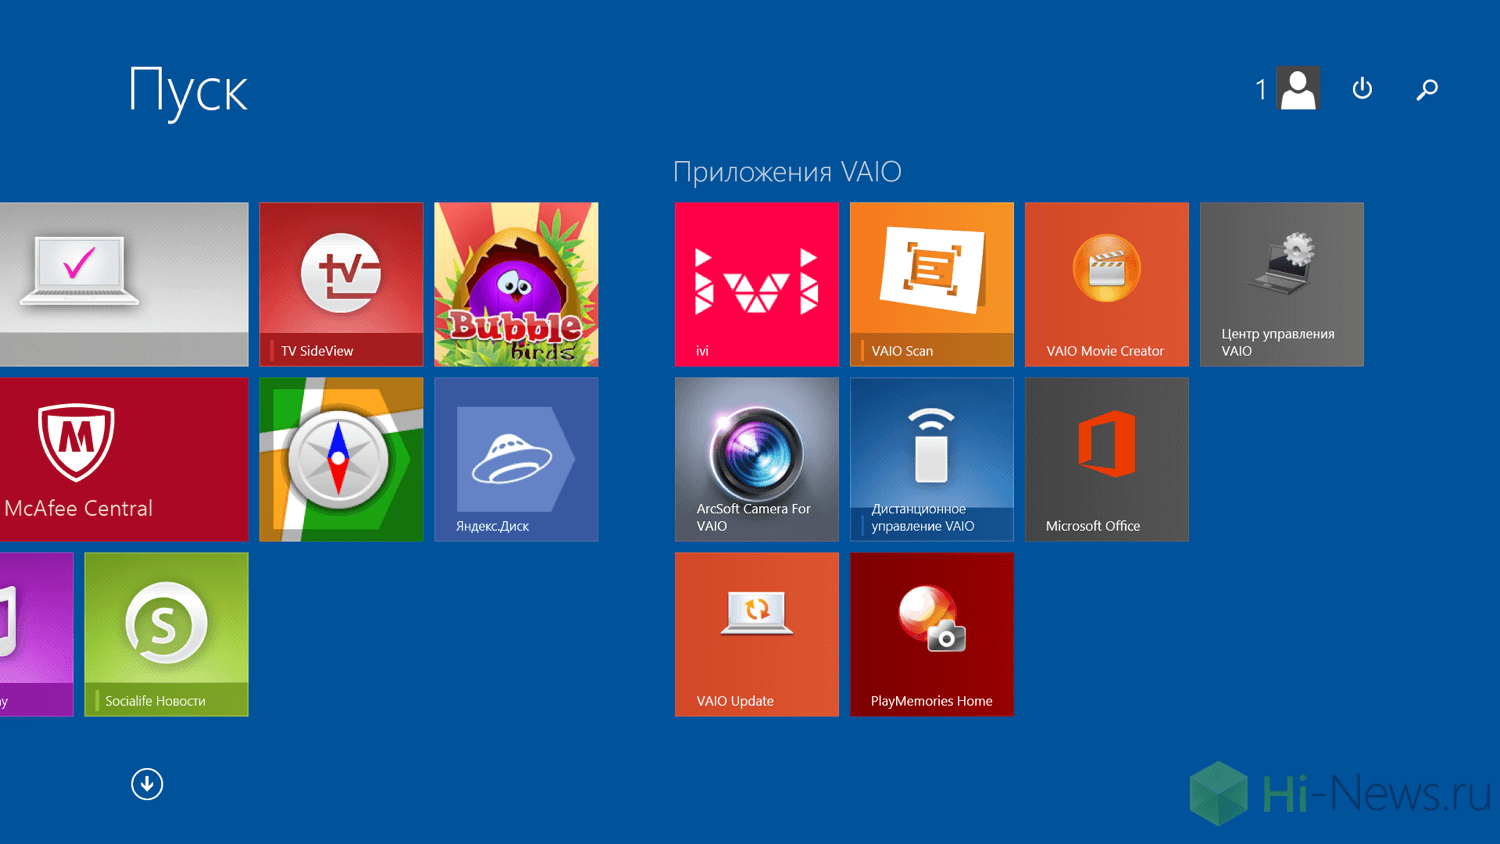Launch Microsoft Office tile
This screenshot has height=844, width=1500.
[1106, 459]
